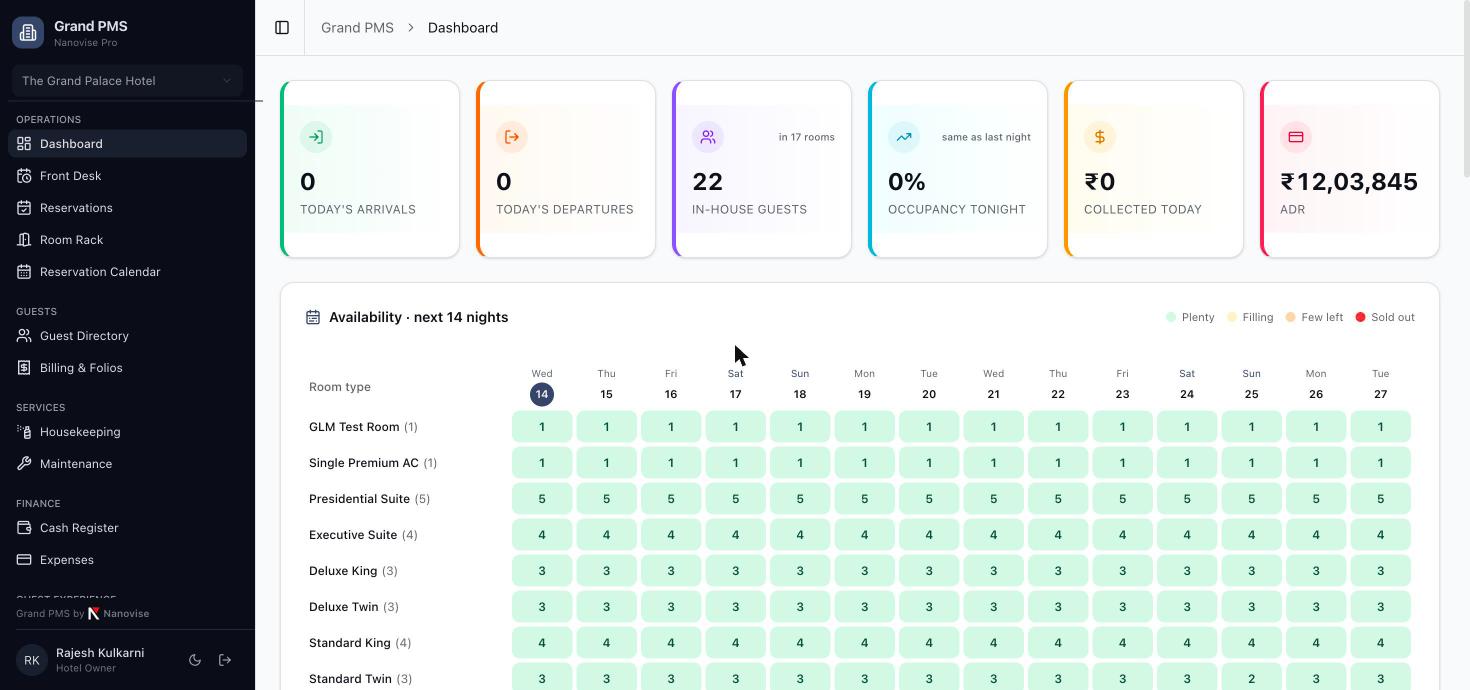
Task: Open Cash Register page
Action: coord(127,528)
